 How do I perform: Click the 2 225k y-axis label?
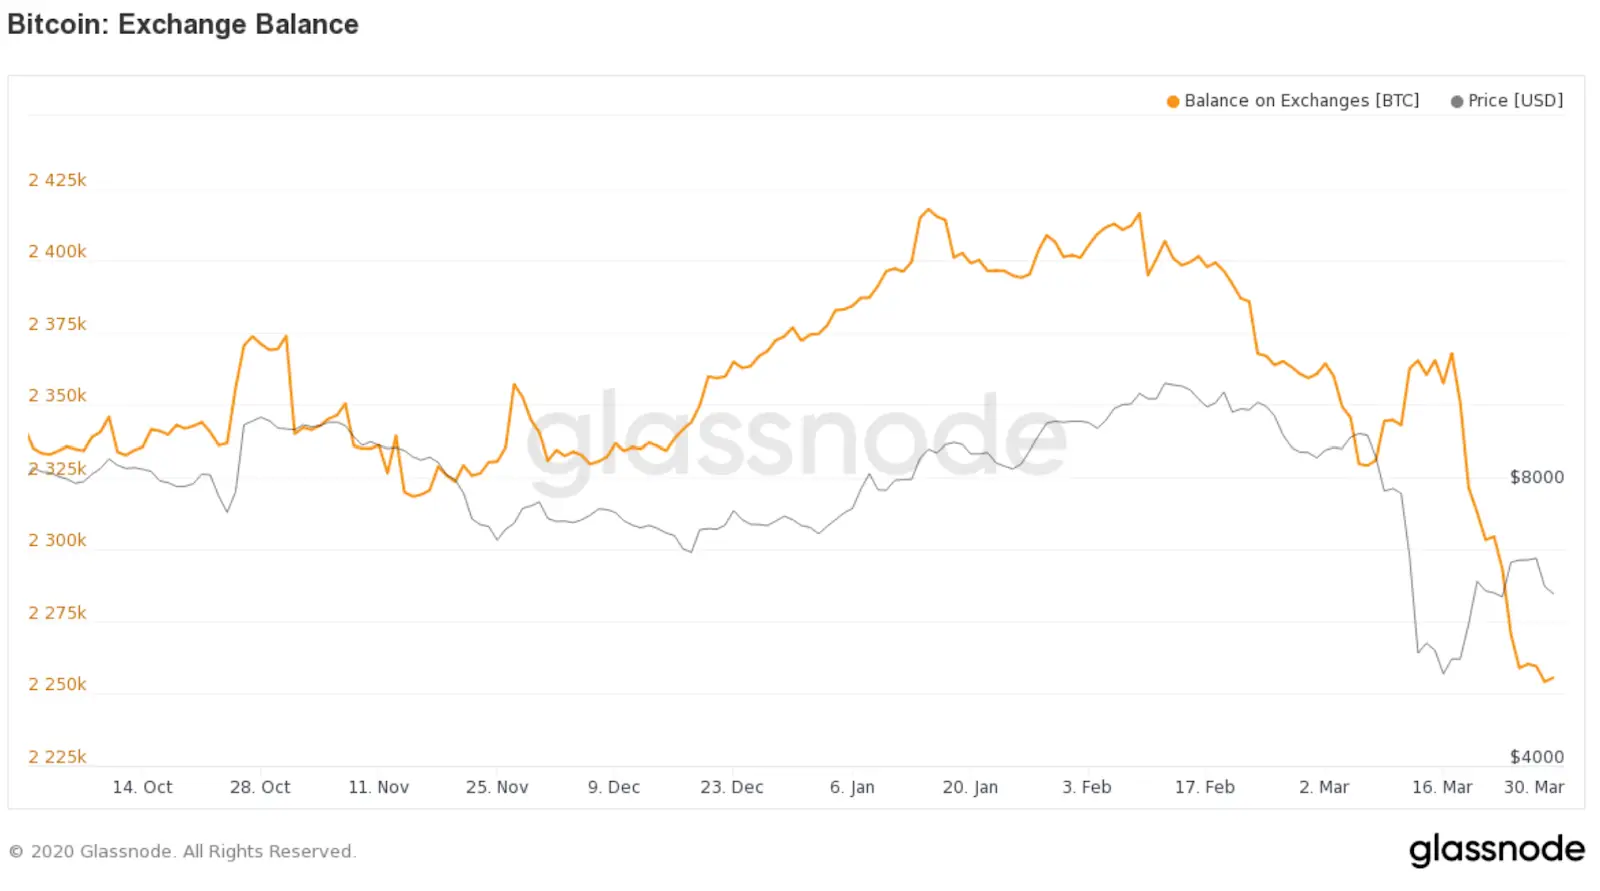[57, 757]
